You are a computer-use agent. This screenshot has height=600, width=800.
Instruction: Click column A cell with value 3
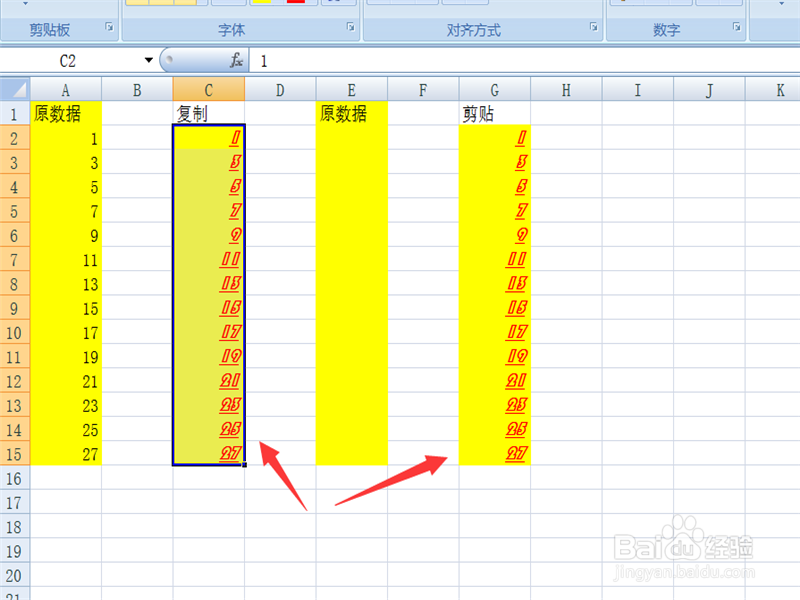coord(66,162)
